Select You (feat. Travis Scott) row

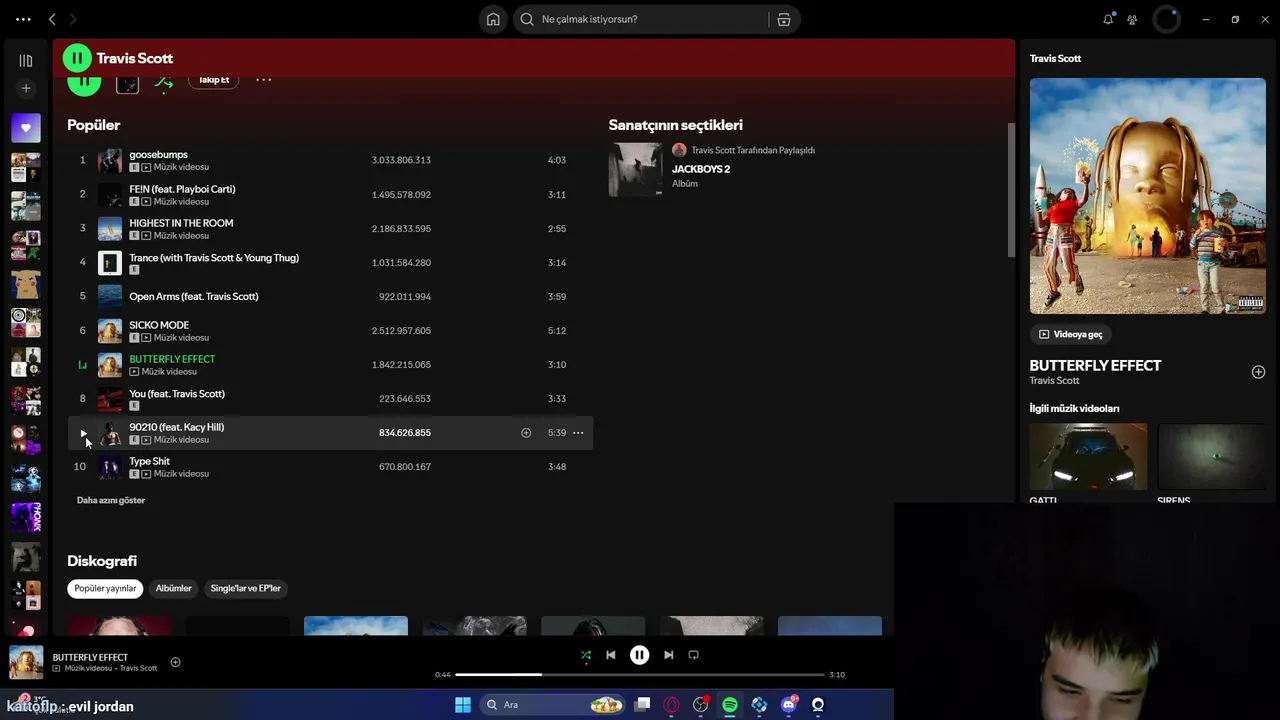click(330, 399)
